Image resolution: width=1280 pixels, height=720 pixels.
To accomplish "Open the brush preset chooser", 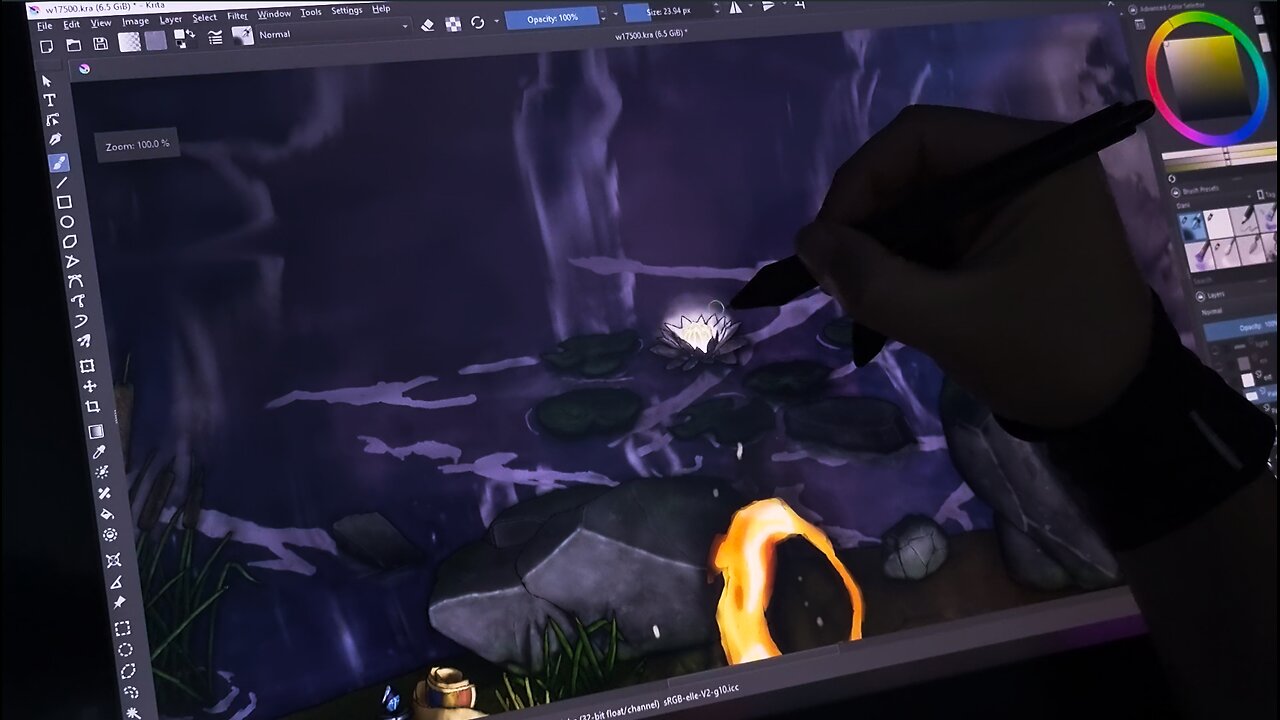I will pos(243,36).
